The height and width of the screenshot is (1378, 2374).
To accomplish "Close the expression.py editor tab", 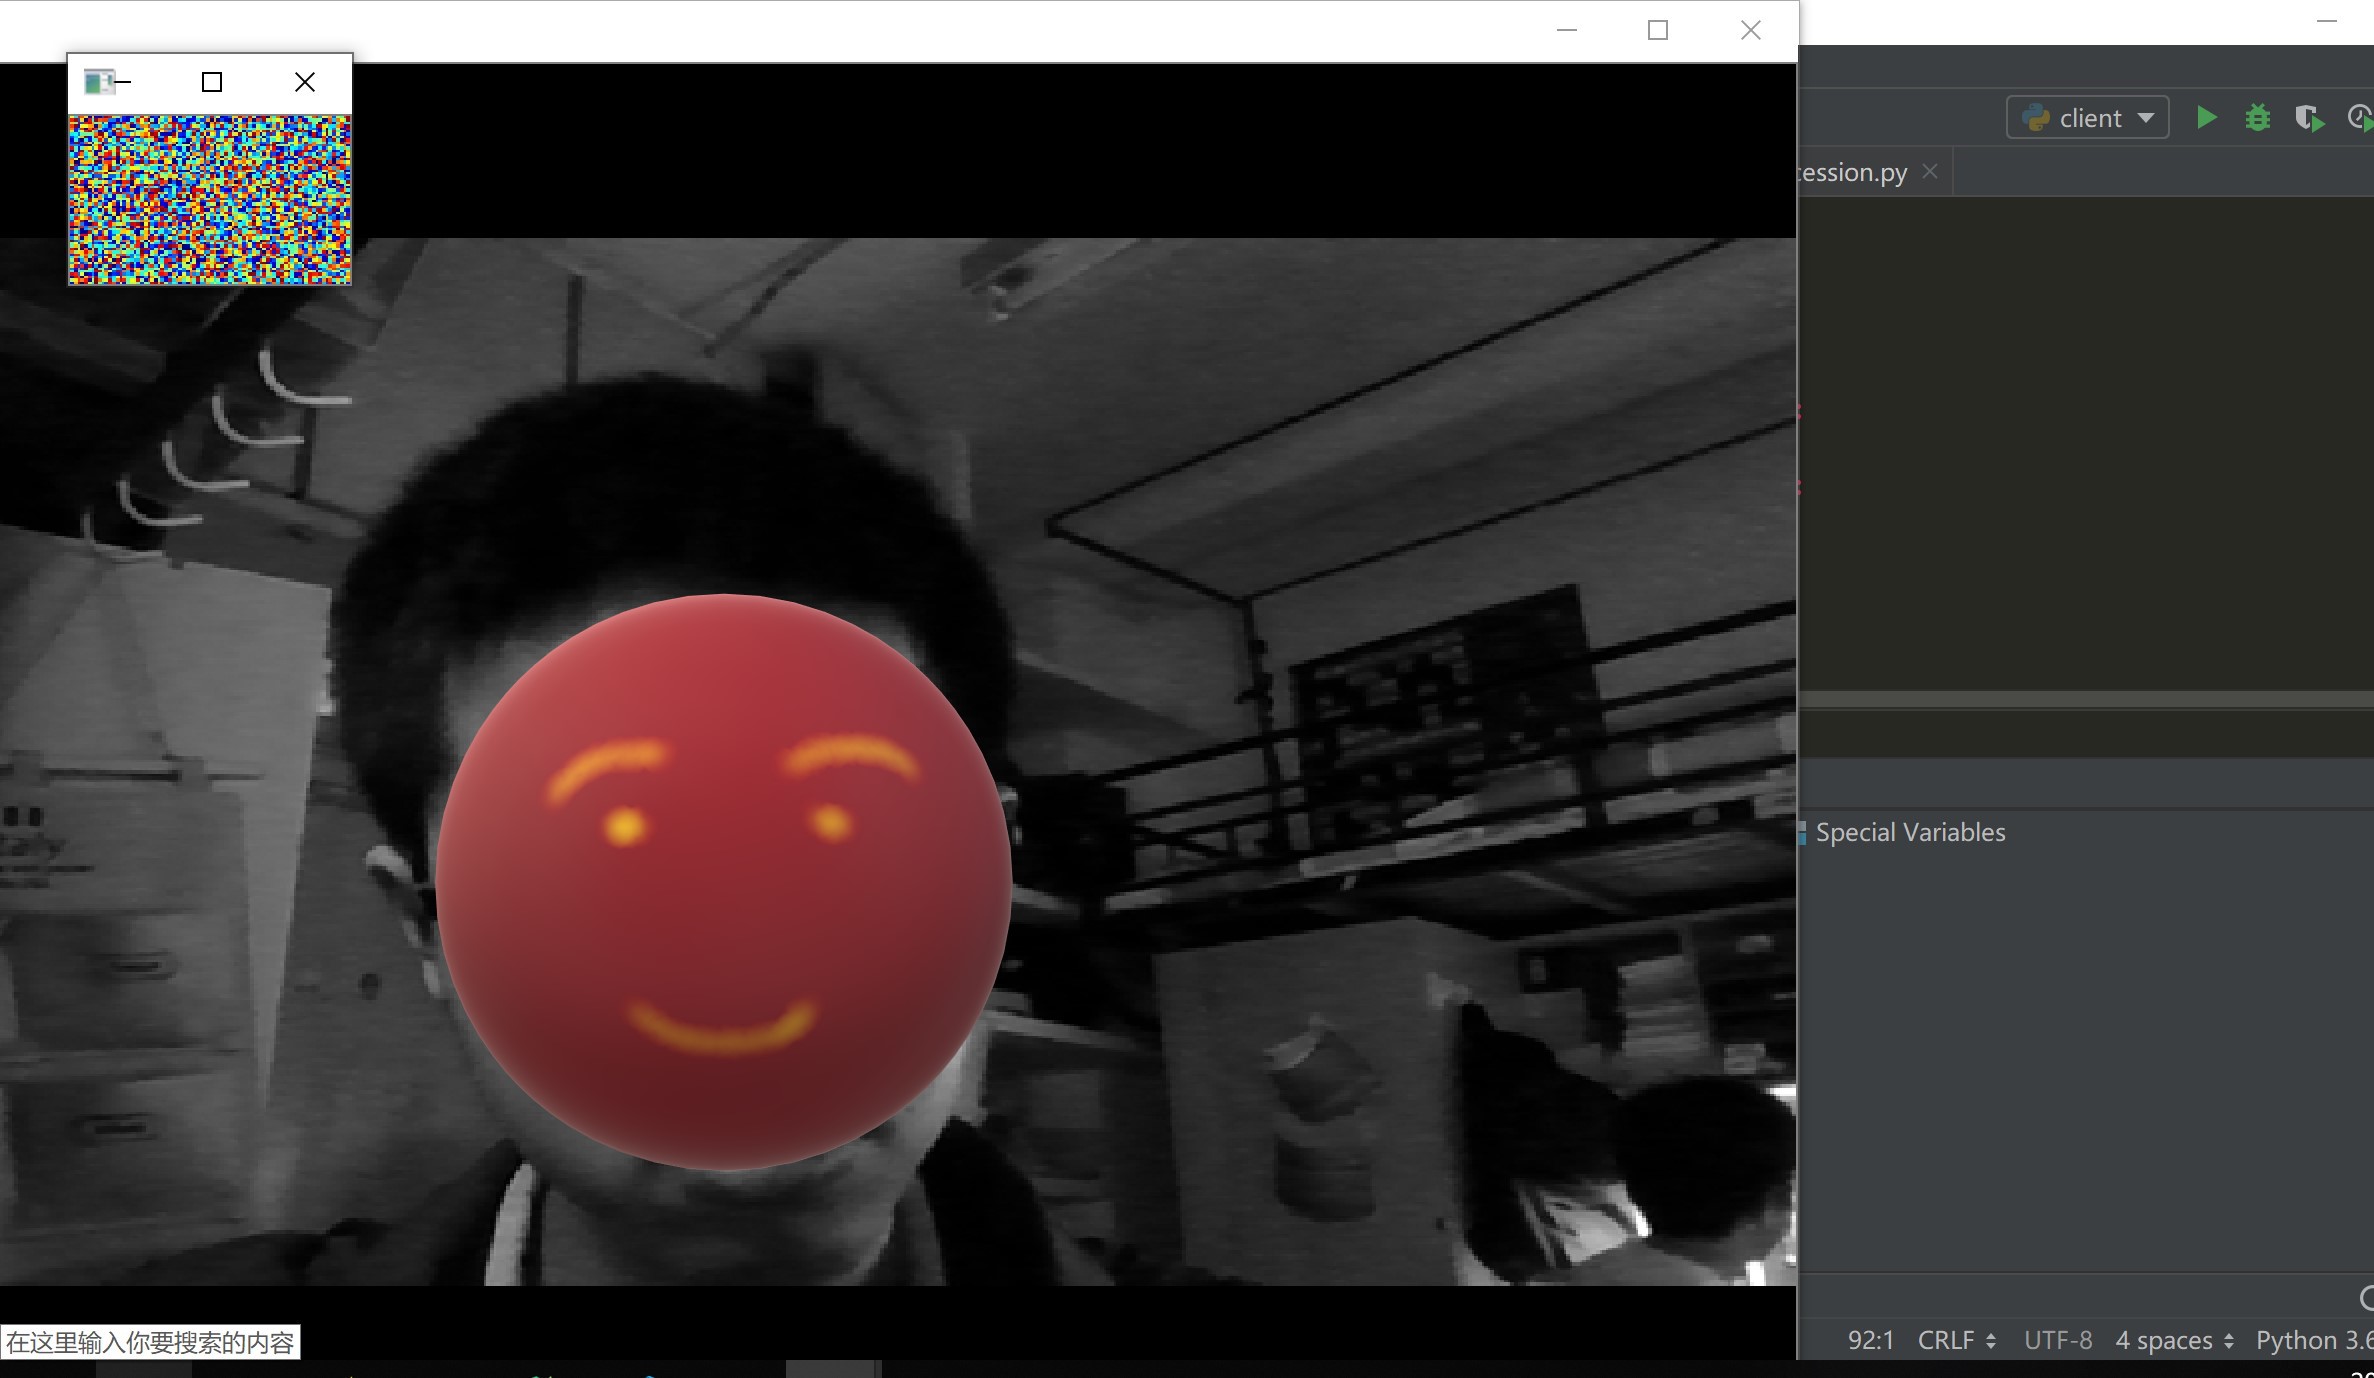I will [x=1930, y=172].
